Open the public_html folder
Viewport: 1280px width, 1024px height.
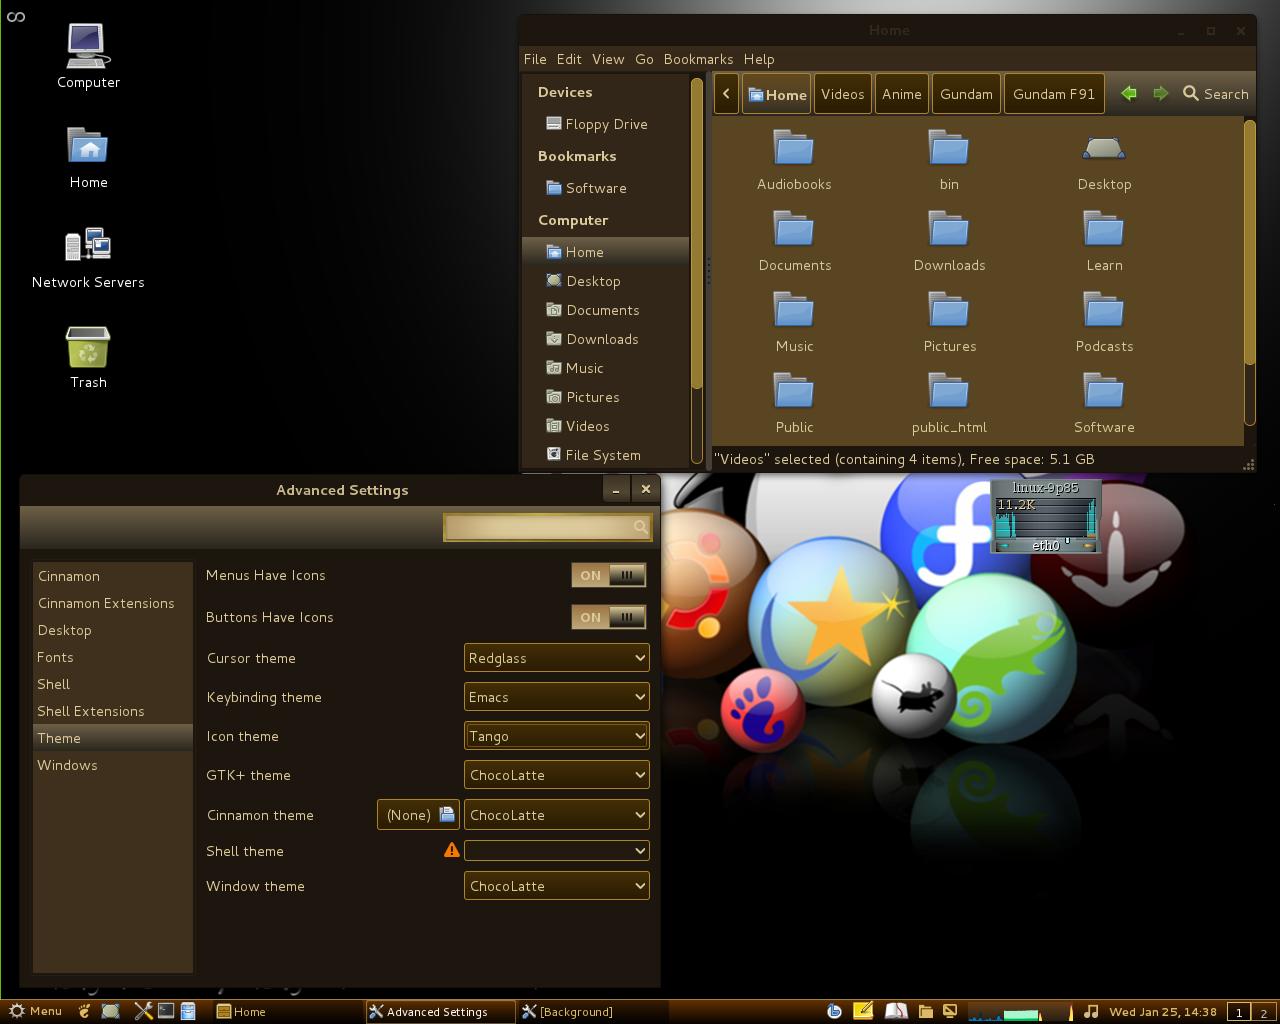(x=948, y=393)
